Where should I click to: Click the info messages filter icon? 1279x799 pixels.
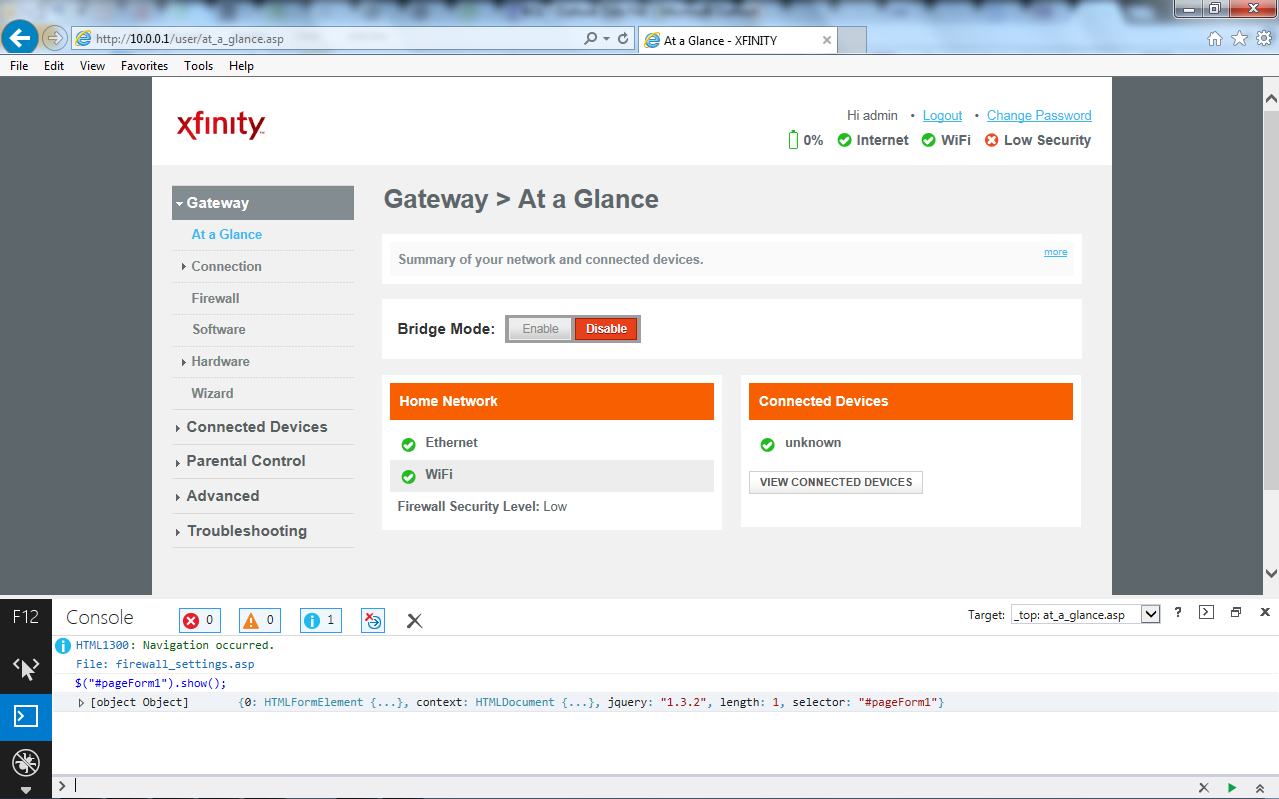[319, 620]
